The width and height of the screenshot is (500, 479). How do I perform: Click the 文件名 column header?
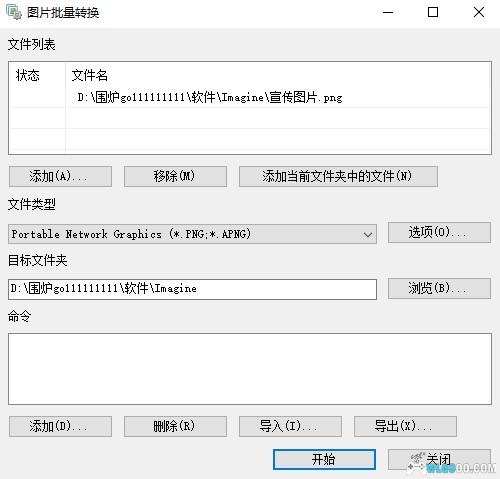point(90,75)
